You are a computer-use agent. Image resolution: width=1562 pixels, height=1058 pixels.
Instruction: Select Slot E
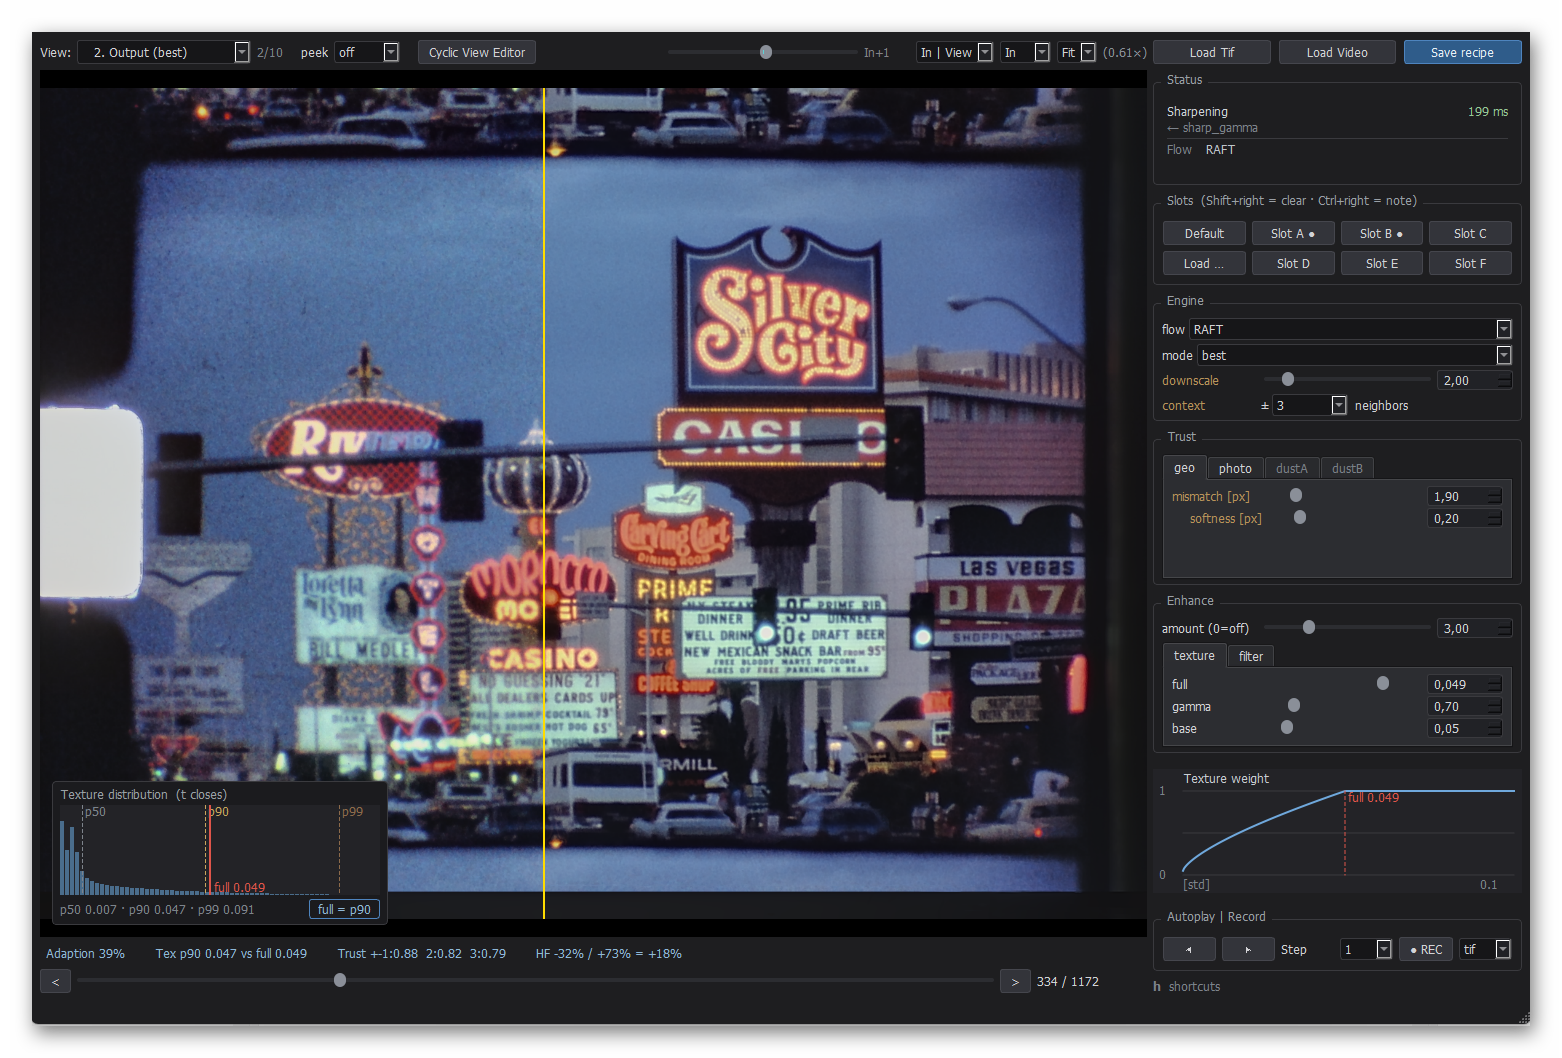tap(1381, 263)
